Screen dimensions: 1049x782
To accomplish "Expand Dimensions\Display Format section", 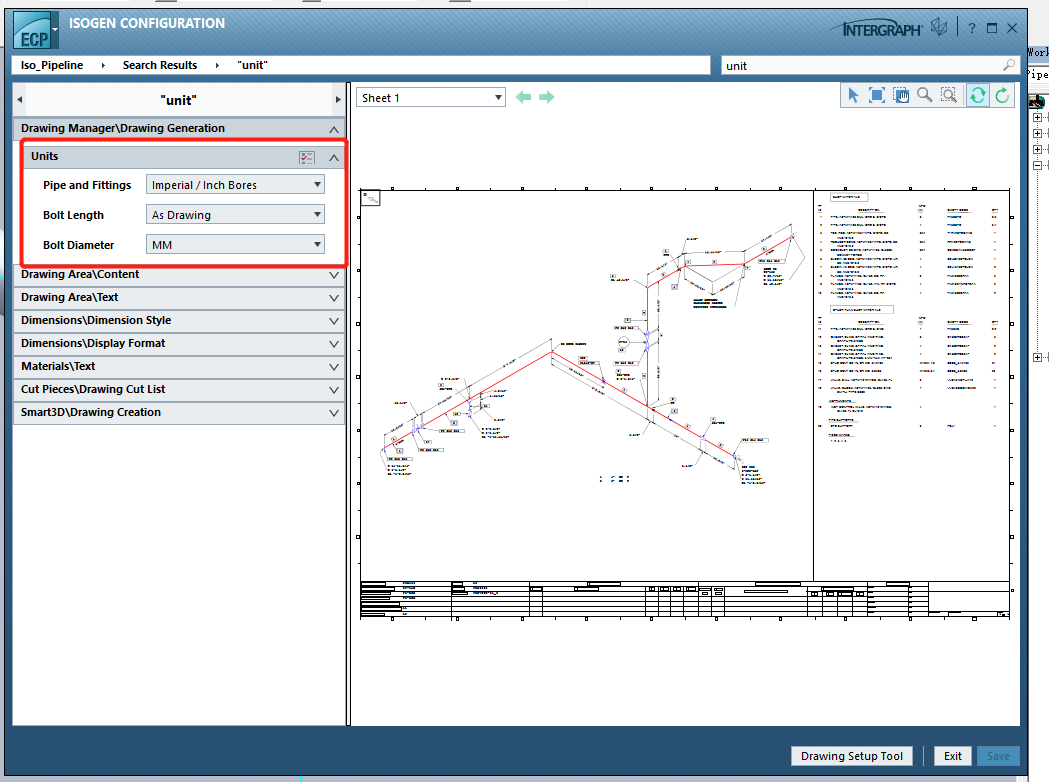I will click(x=334, y=344).
